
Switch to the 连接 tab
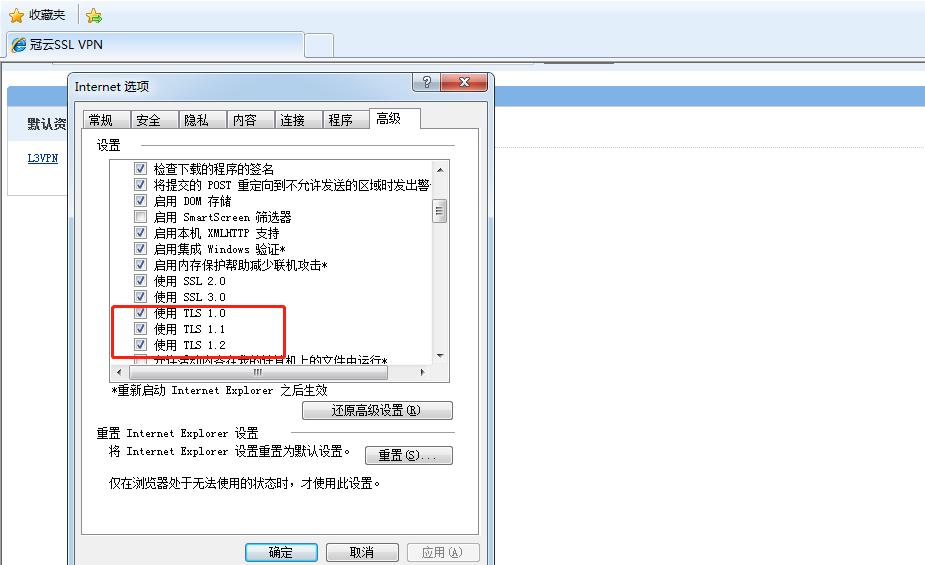coord(292,120)
